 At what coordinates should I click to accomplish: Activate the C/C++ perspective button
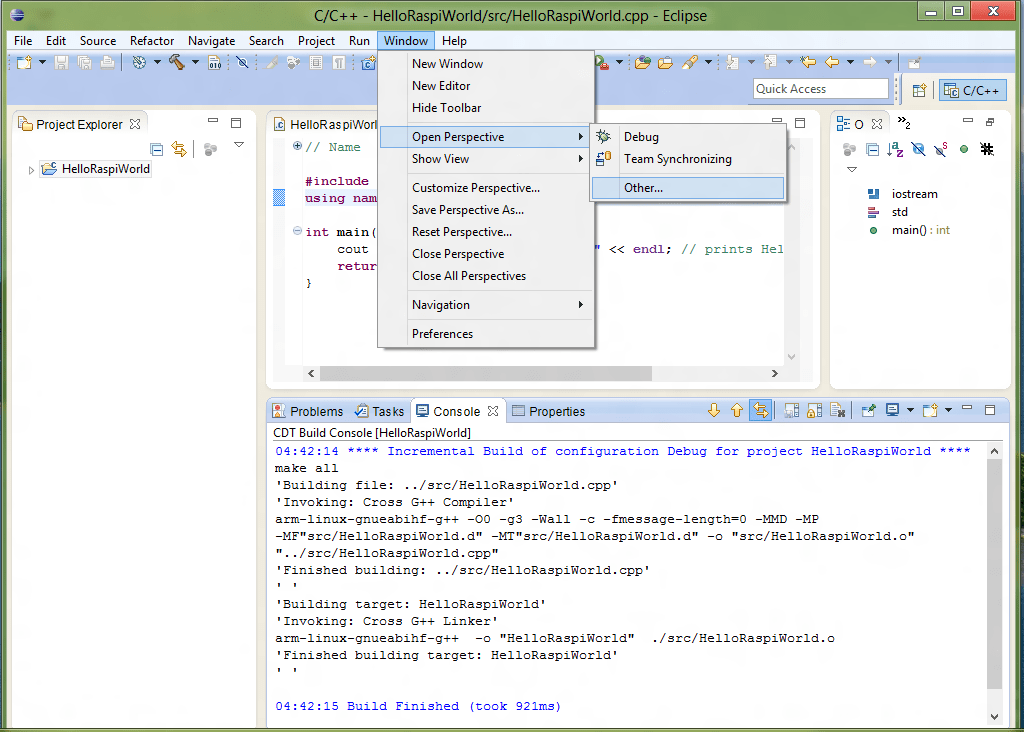(971, 89)
